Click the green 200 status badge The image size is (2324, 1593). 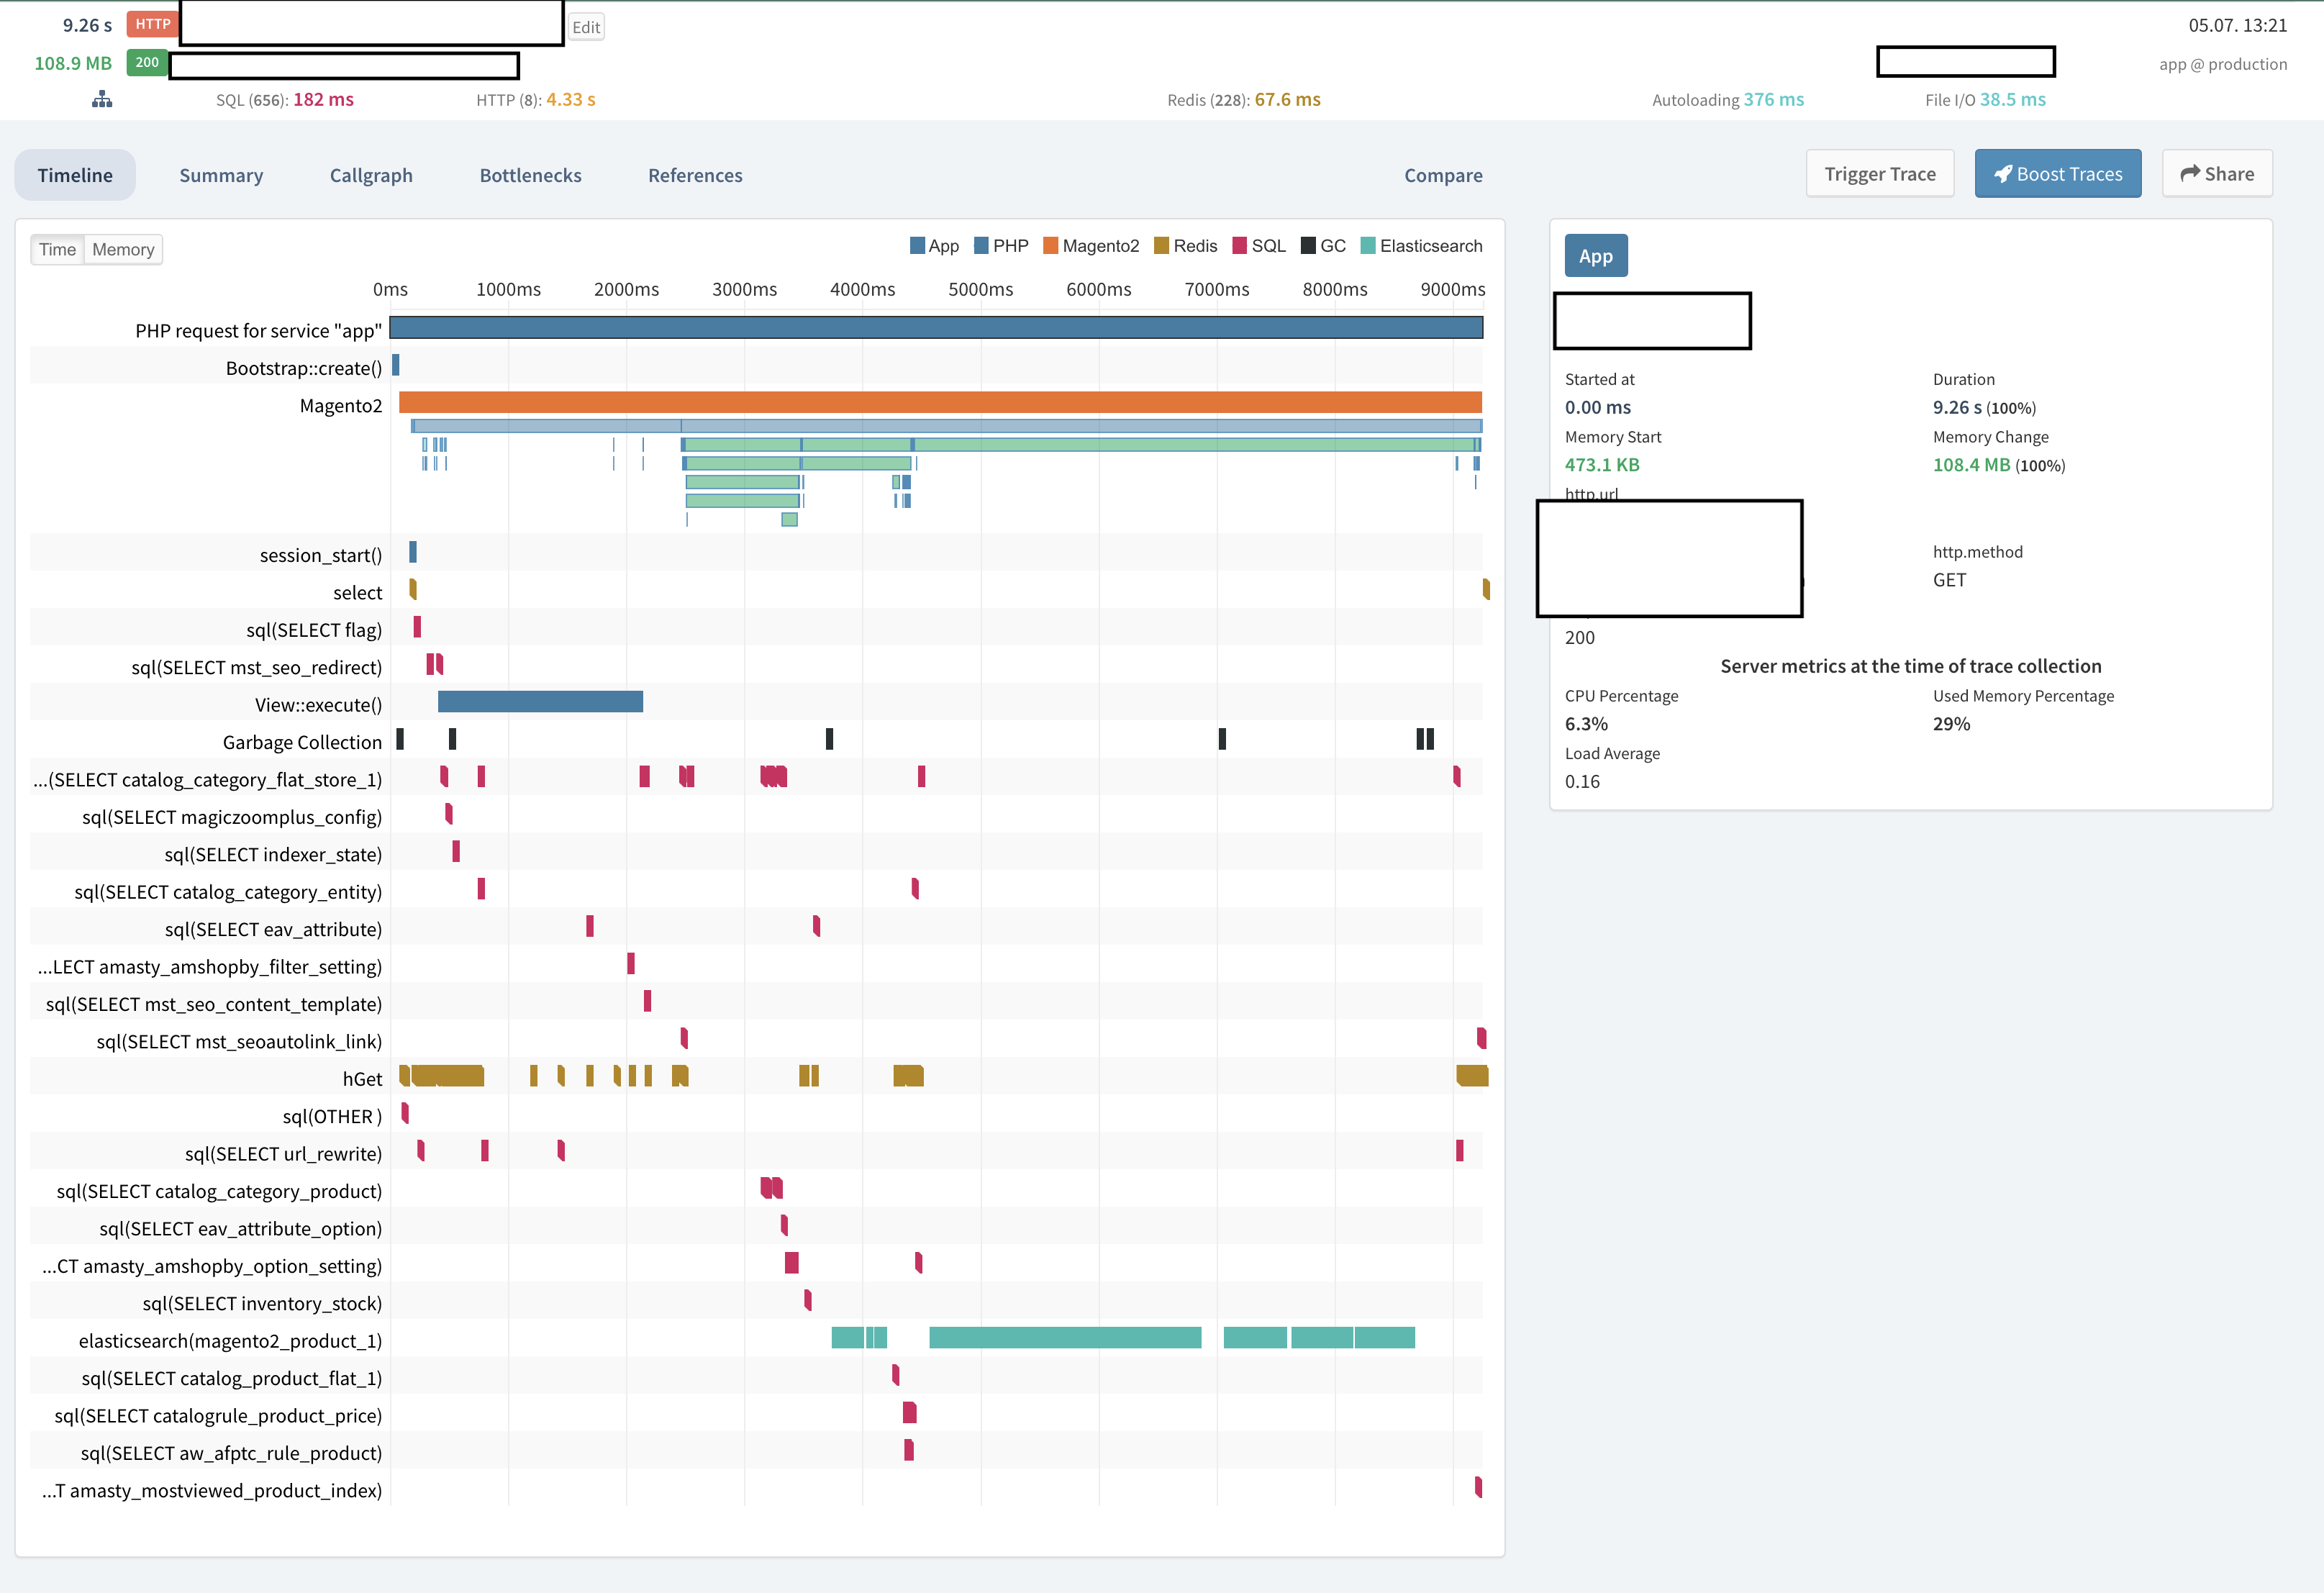[x=147, y=62]
